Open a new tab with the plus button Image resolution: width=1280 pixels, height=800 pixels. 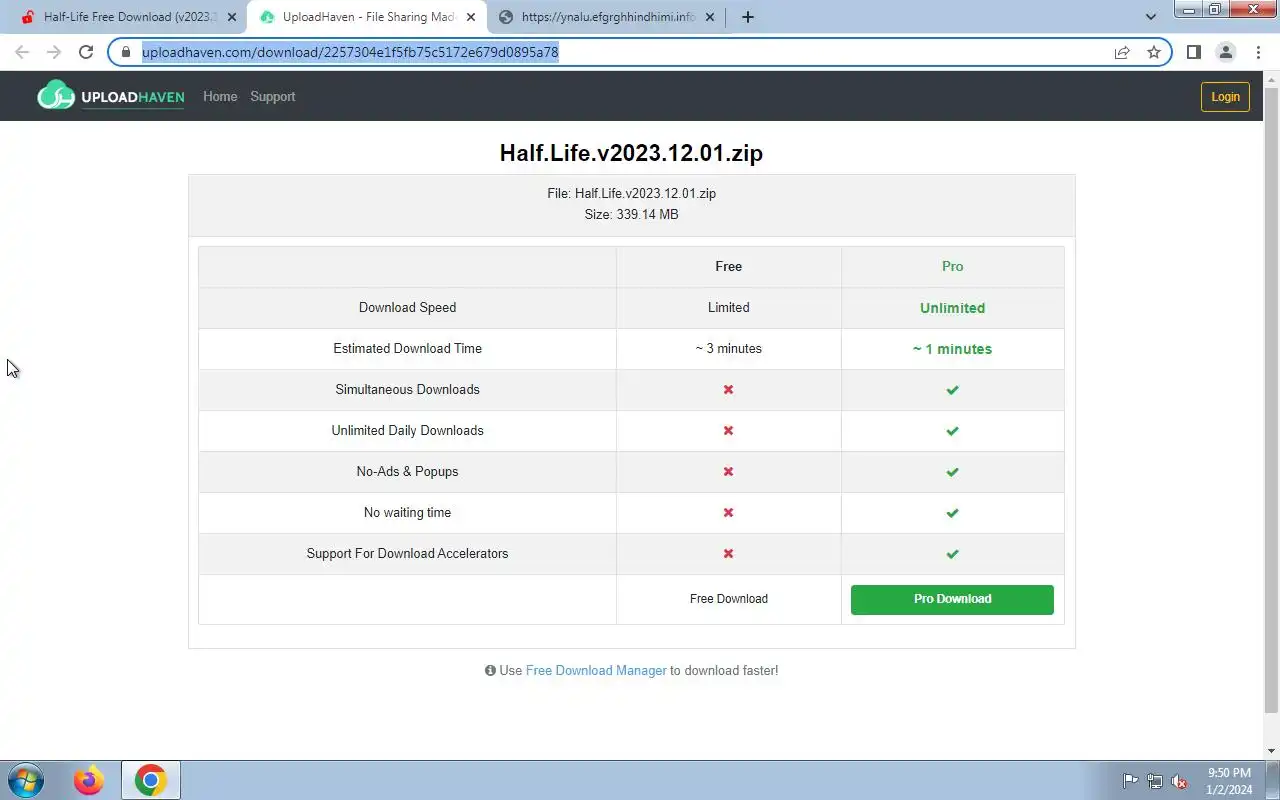(x=747, y=17)
